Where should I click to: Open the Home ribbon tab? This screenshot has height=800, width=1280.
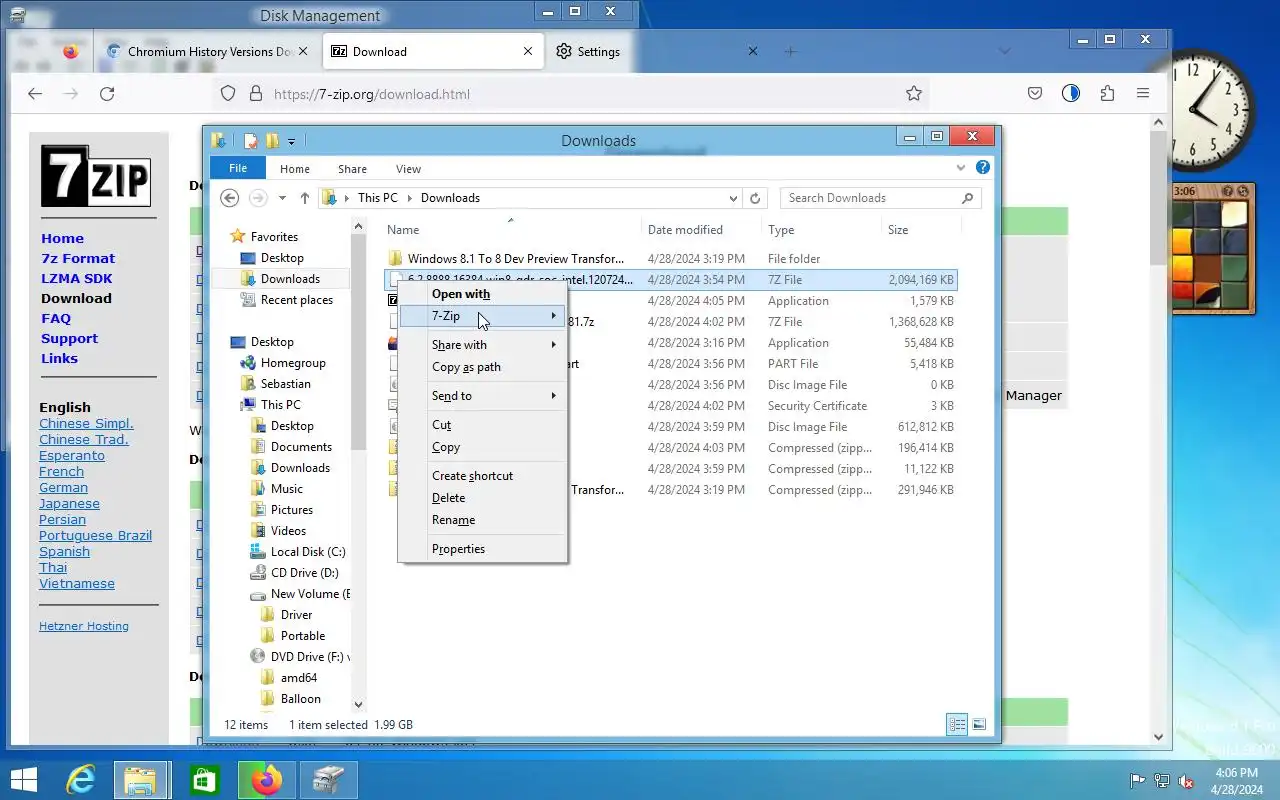295,169
